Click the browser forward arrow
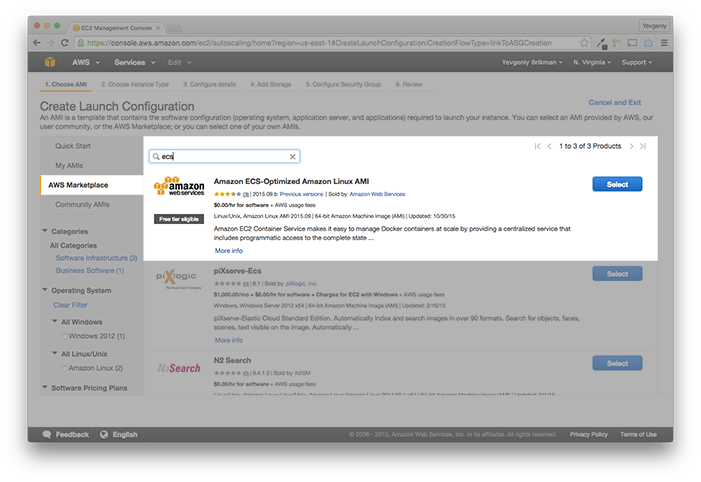701x482 pixels. (51, 43)
